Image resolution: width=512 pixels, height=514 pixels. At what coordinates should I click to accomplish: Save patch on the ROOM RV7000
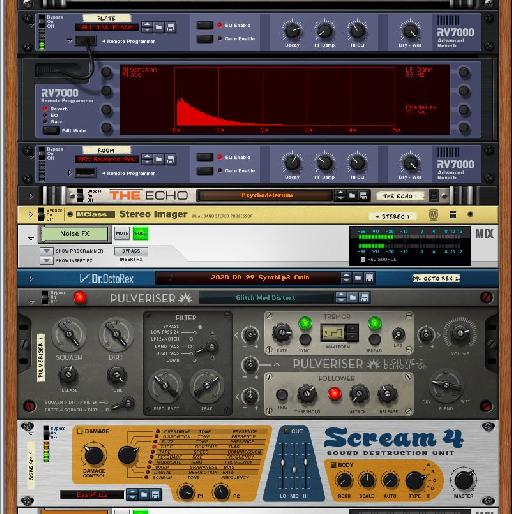pyautogui.click(x=170, y=159)
